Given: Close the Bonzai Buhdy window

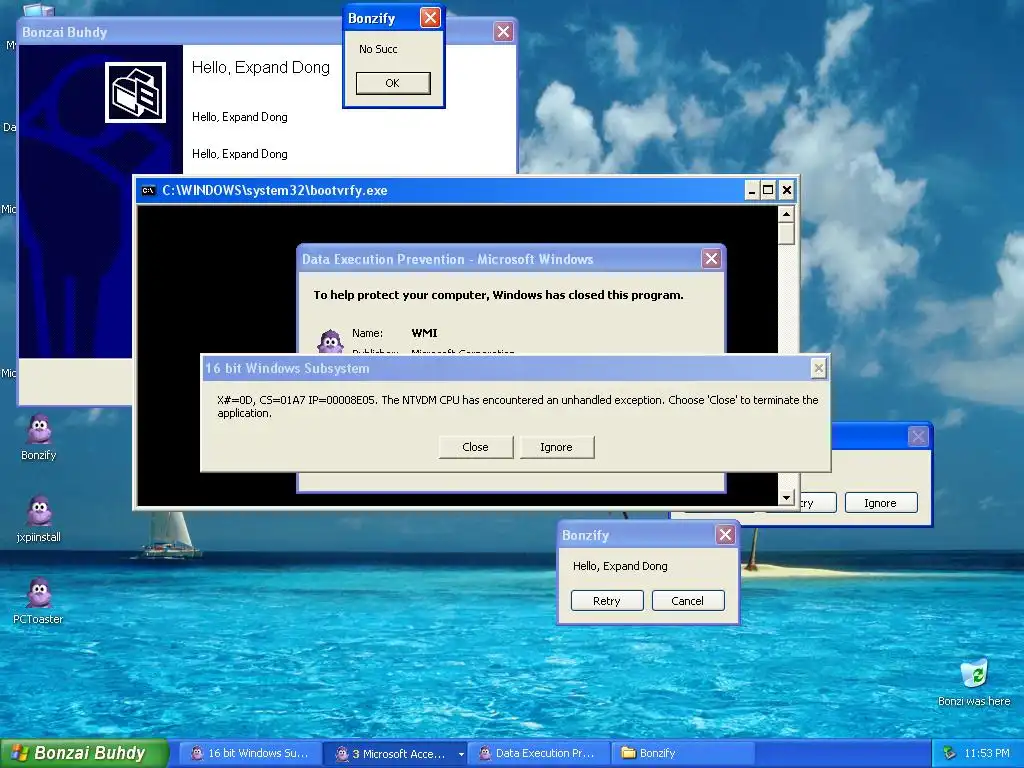Looking at the screenshot, I should 503,31.
